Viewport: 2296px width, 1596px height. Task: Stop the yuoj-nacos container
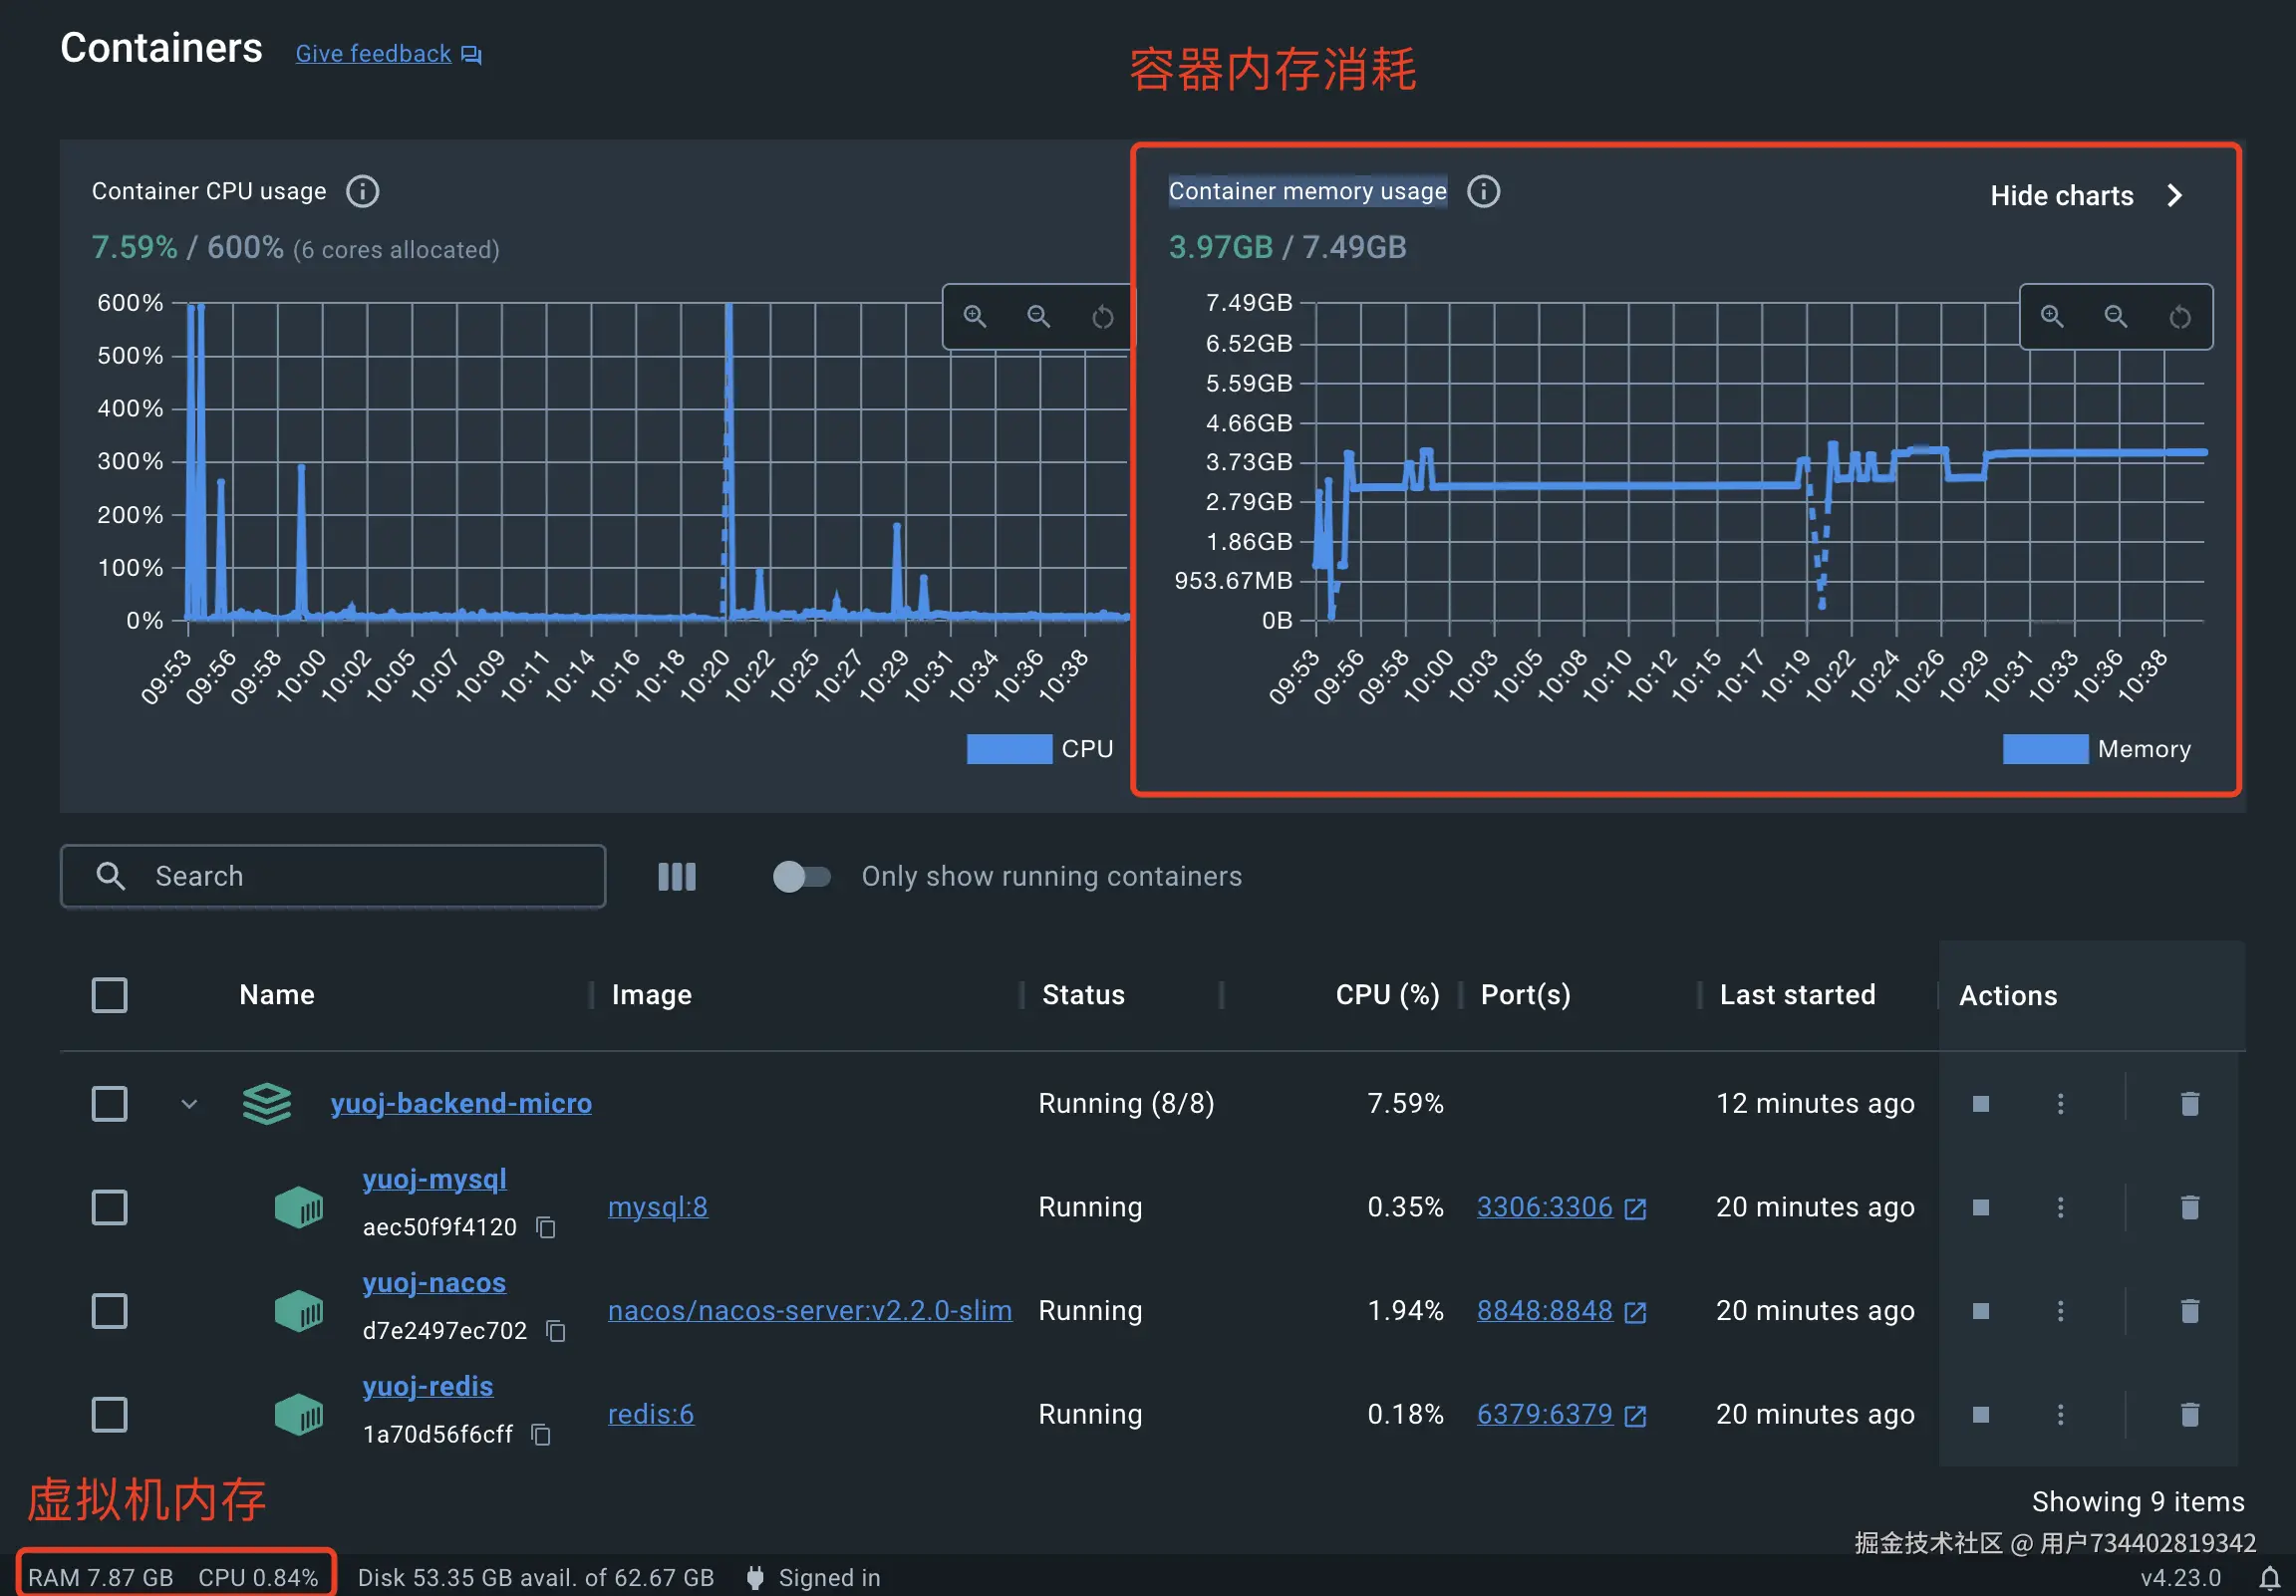(x=1980, y=1311)
